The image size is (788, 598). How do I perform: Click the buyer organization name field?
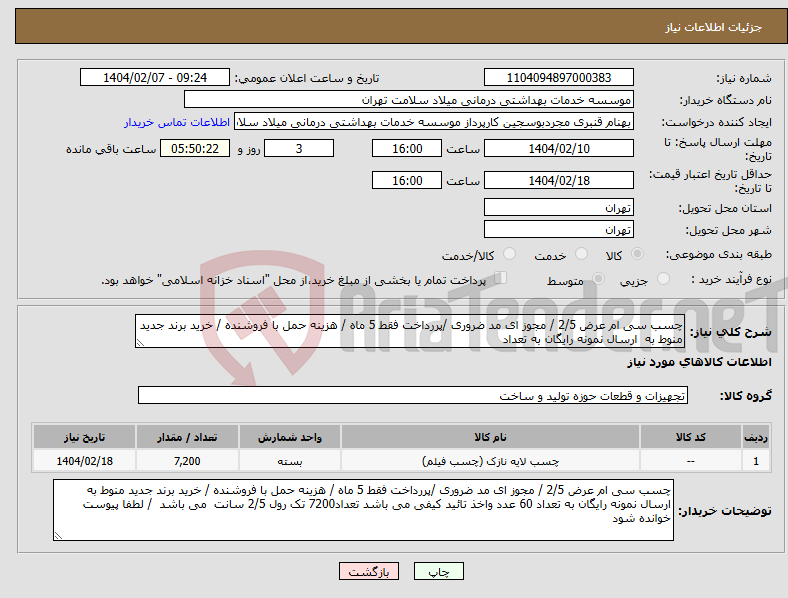point(409,99)
